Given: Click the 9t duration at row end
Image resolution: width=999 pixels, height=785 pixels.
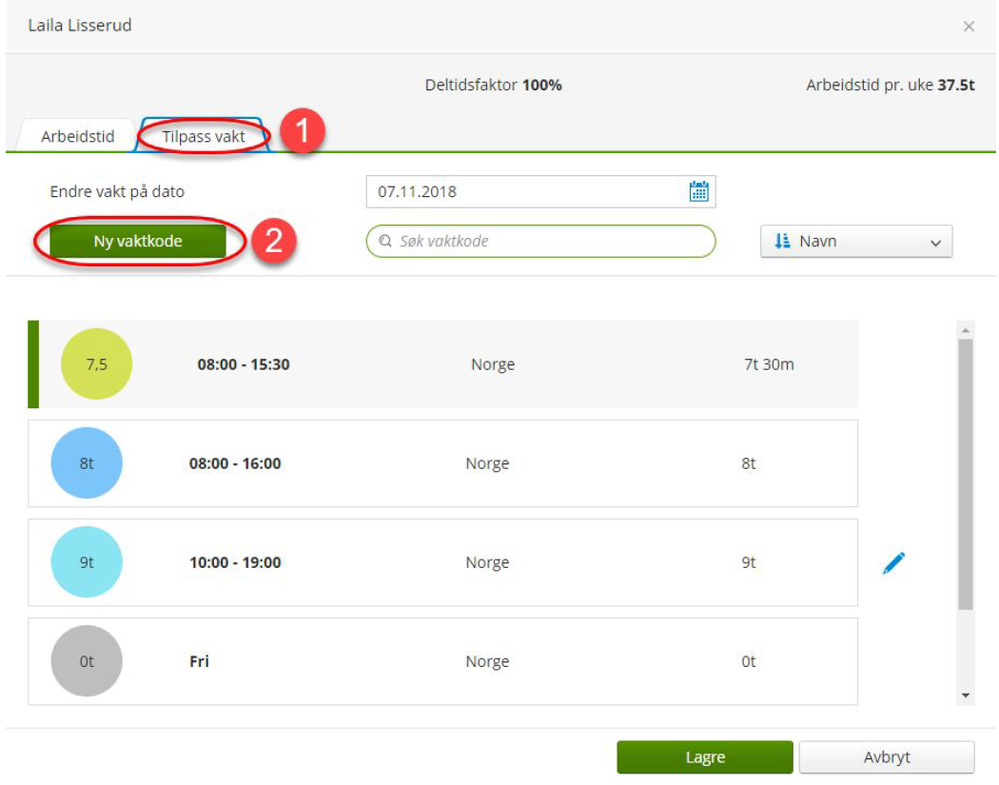Looking at the screenshot, I should pos(749,563).
